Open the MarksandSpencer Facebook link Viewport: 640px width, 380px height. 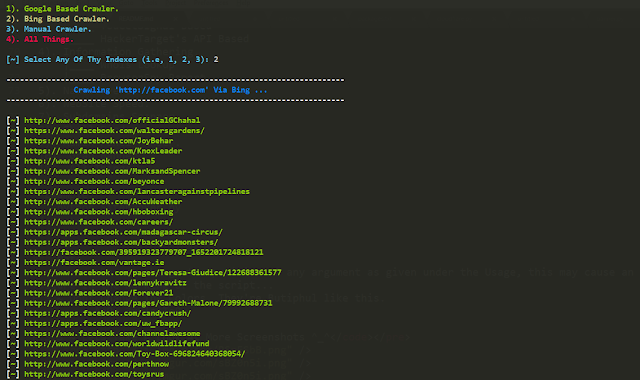click(112, 171)
